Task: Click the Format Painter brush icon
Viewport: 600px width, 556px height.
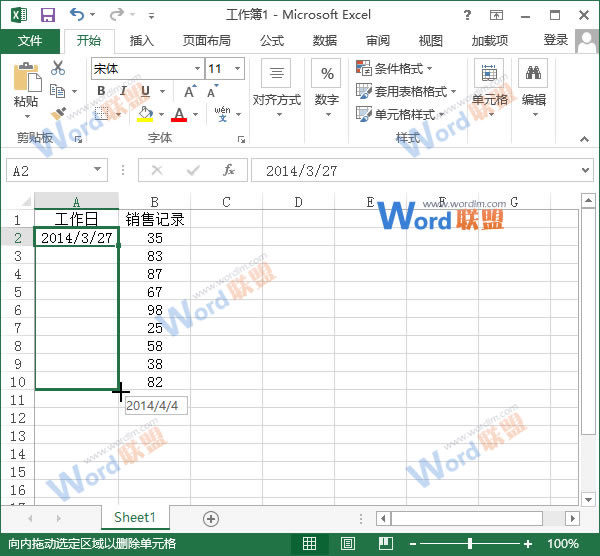Action: point(58,113)
